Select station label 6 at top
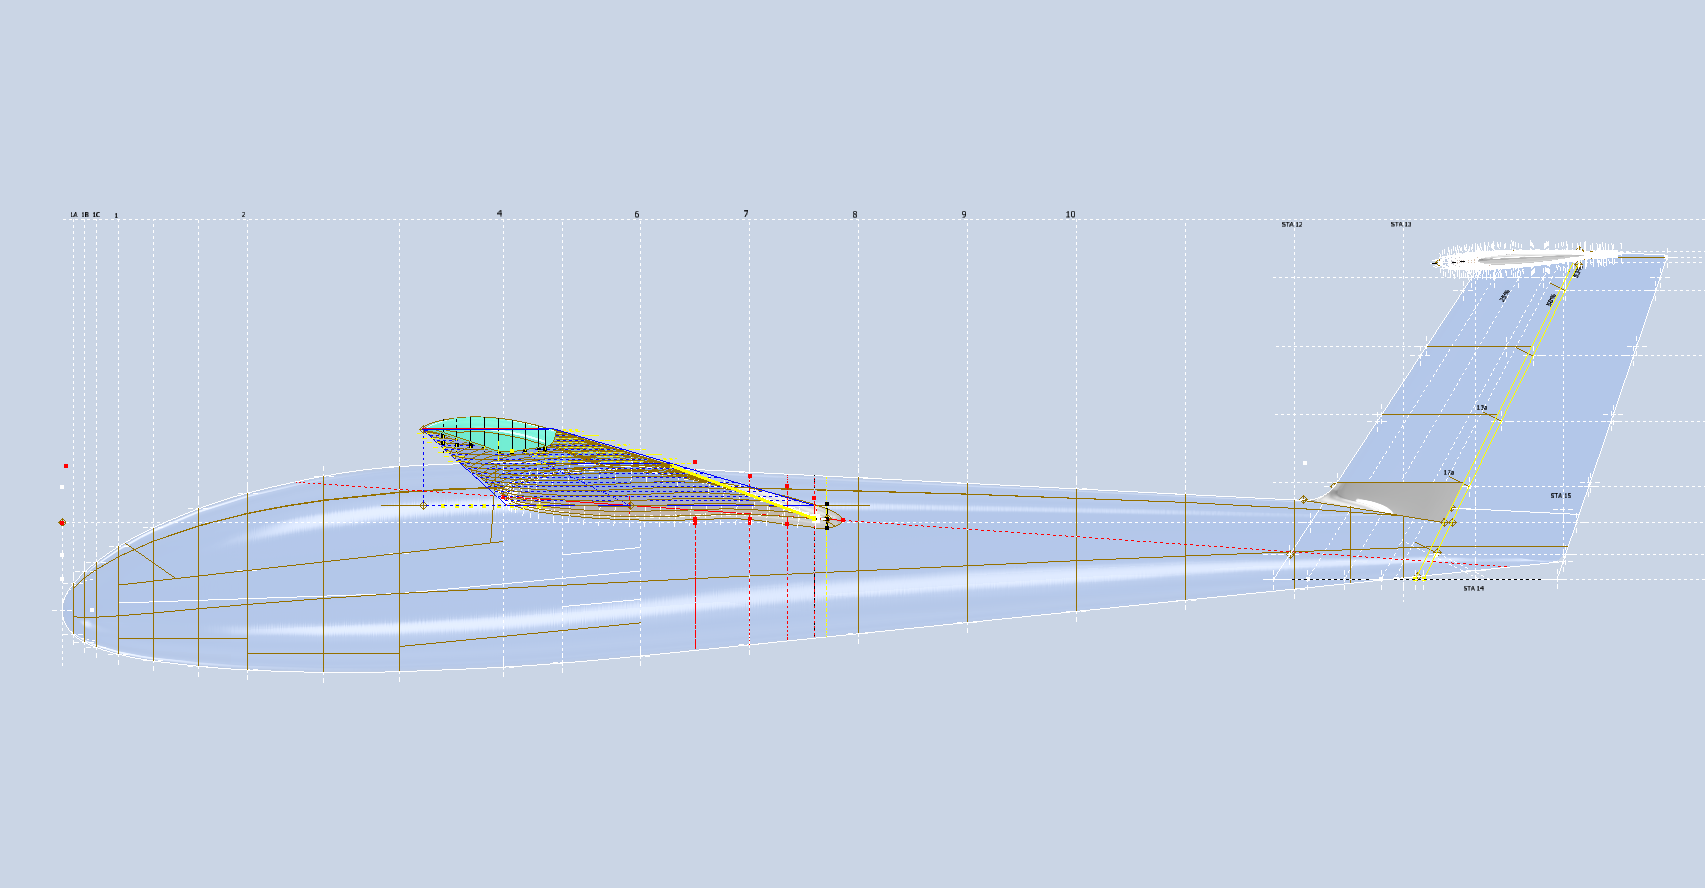This screenshot has height=888, width=1705. [x=636, y=215]
